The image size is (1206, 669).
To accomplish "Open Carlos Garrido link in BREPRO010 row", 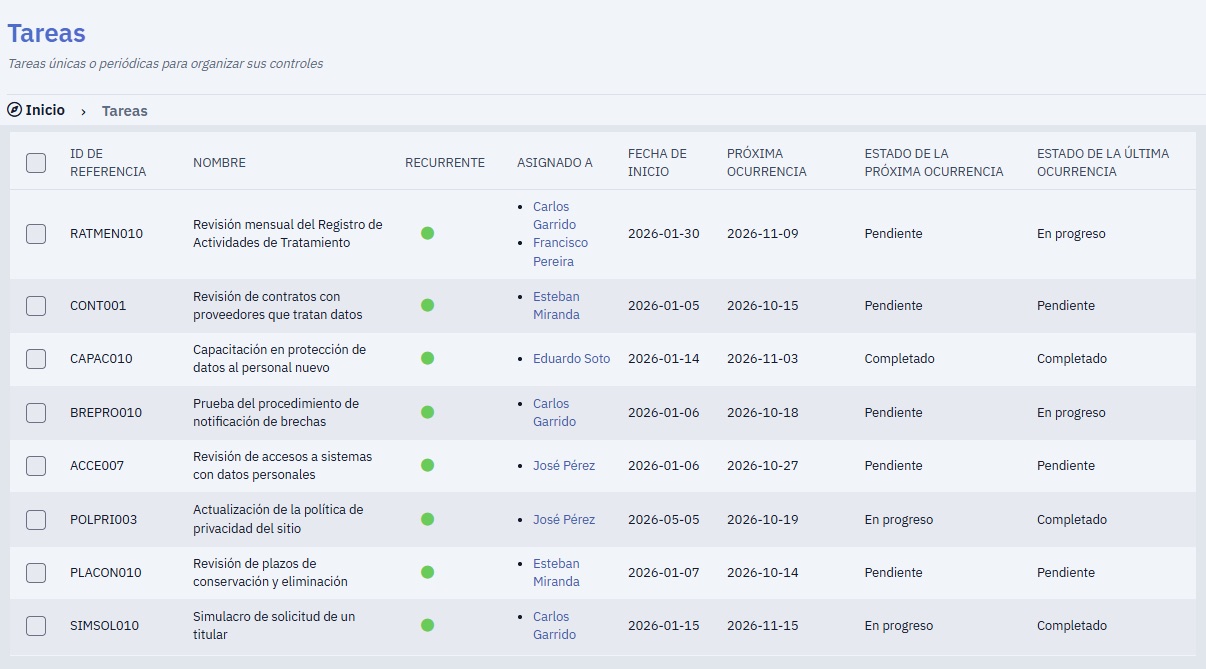I will click(554, 412).
